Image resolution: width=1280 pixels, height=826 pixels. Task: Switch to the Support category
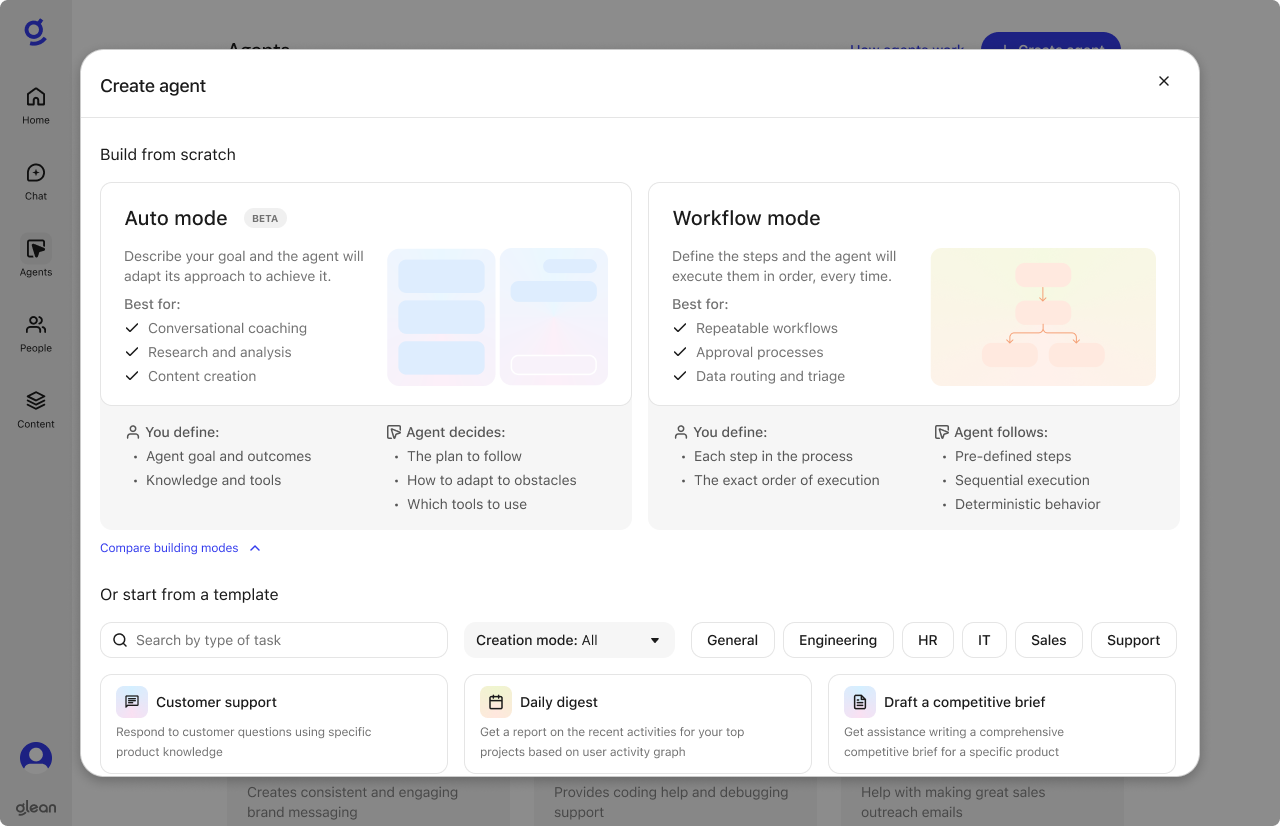[1133, 640]
